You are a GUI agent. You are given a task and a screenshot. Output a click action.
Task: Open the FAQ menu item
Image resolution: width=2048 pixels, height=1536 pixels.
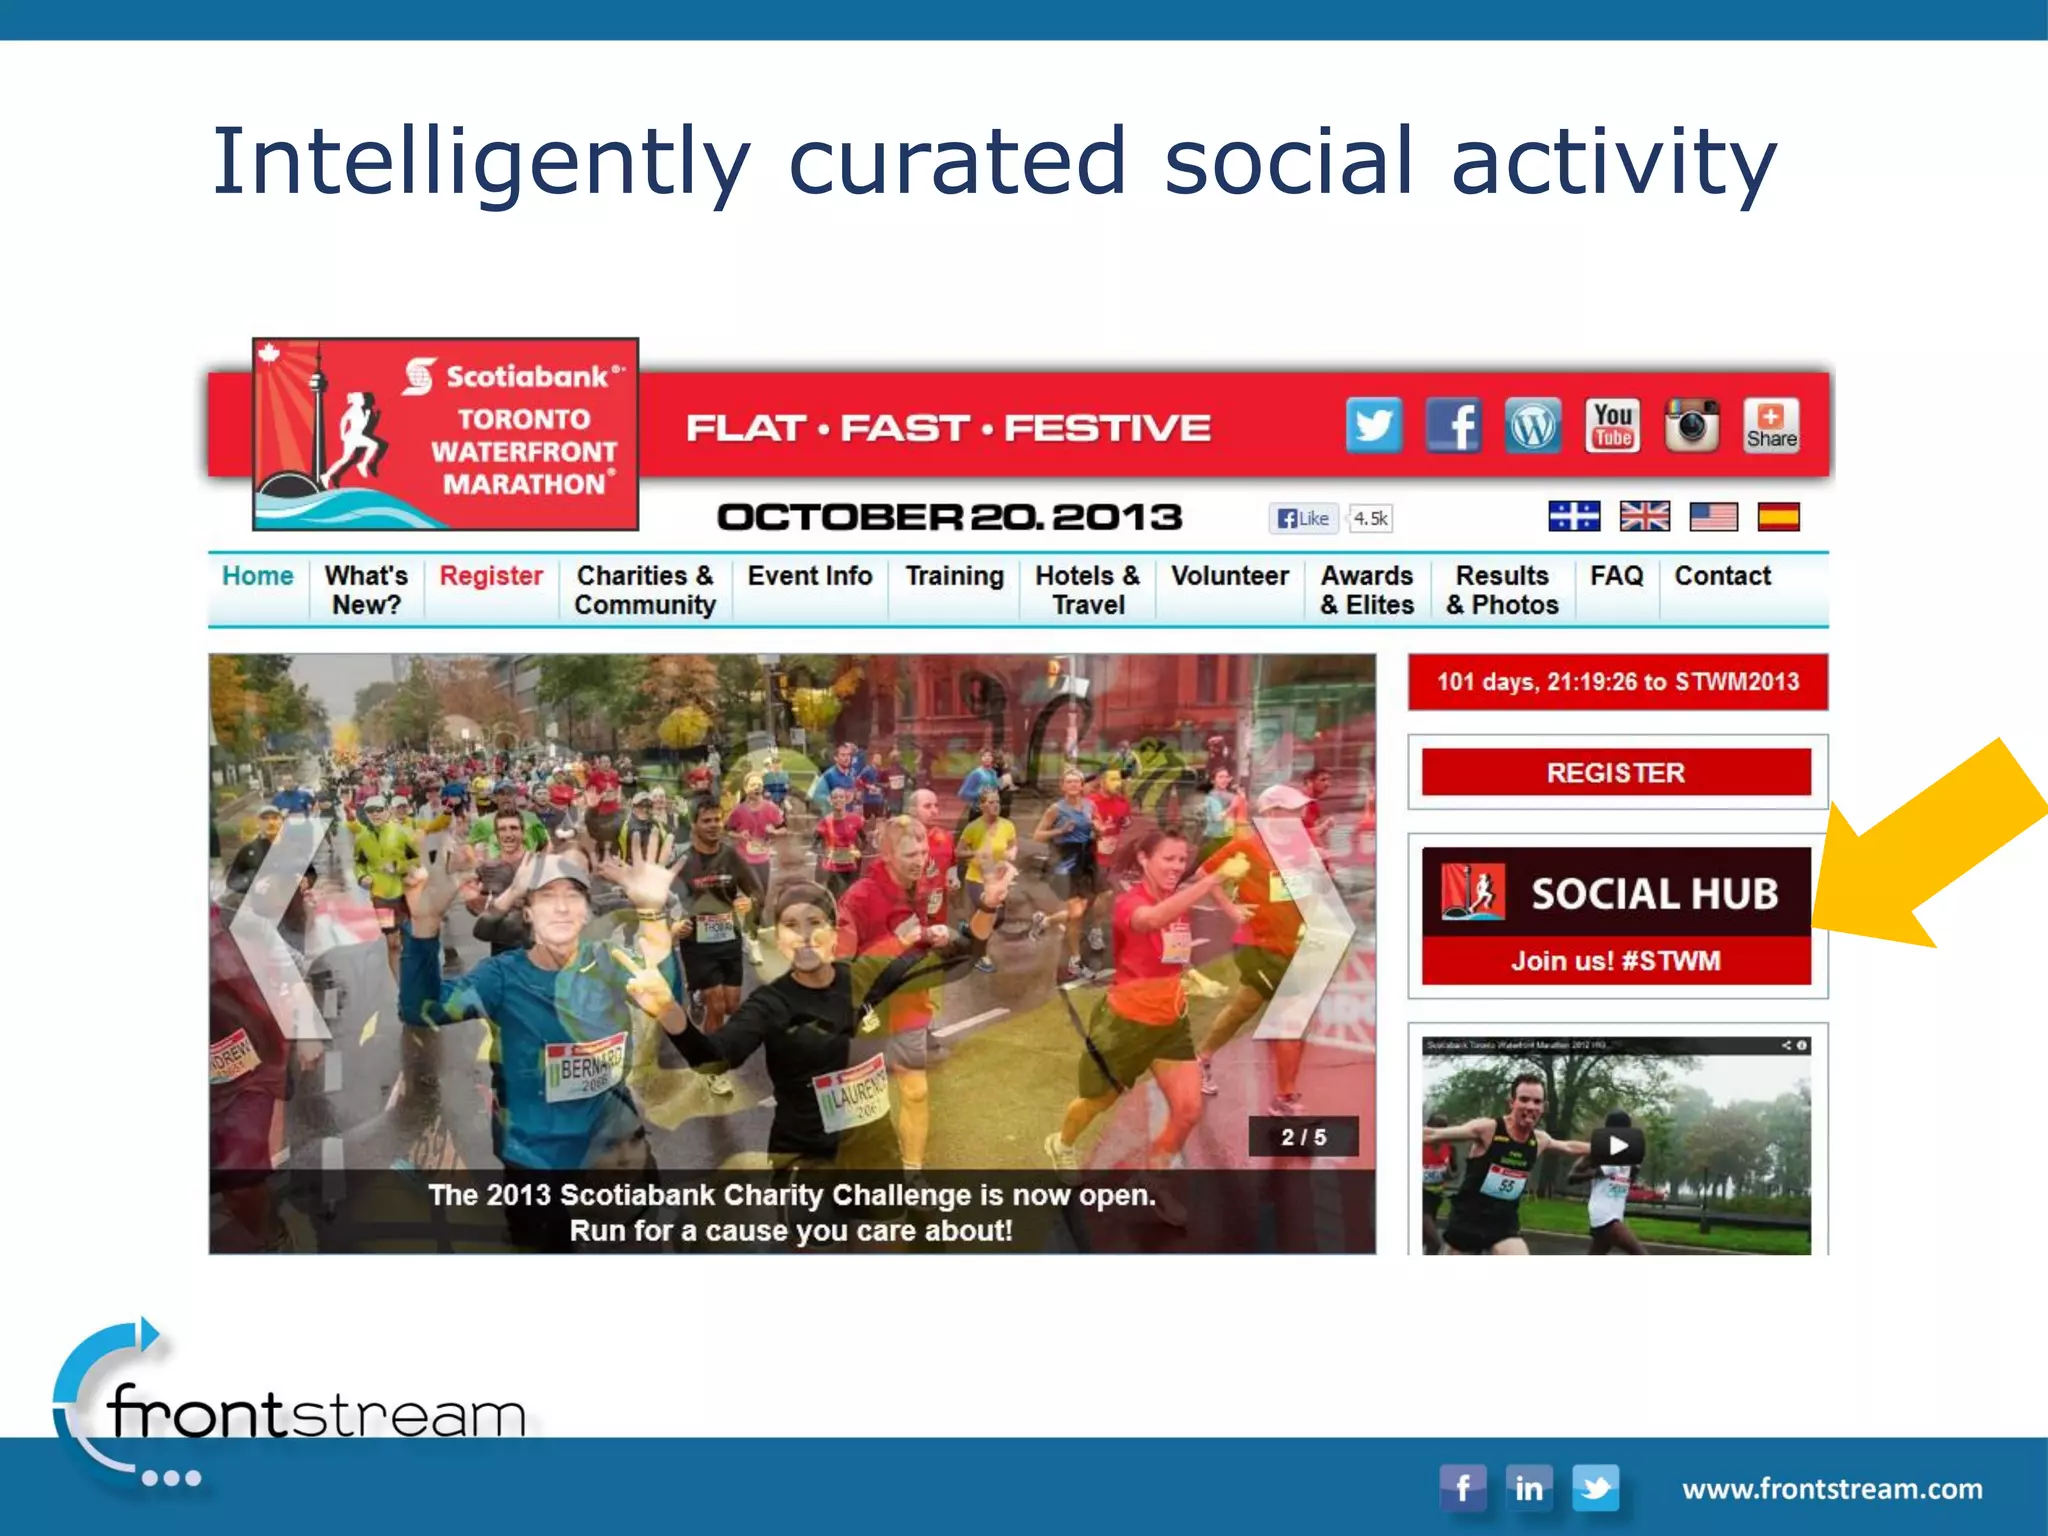1617,576
